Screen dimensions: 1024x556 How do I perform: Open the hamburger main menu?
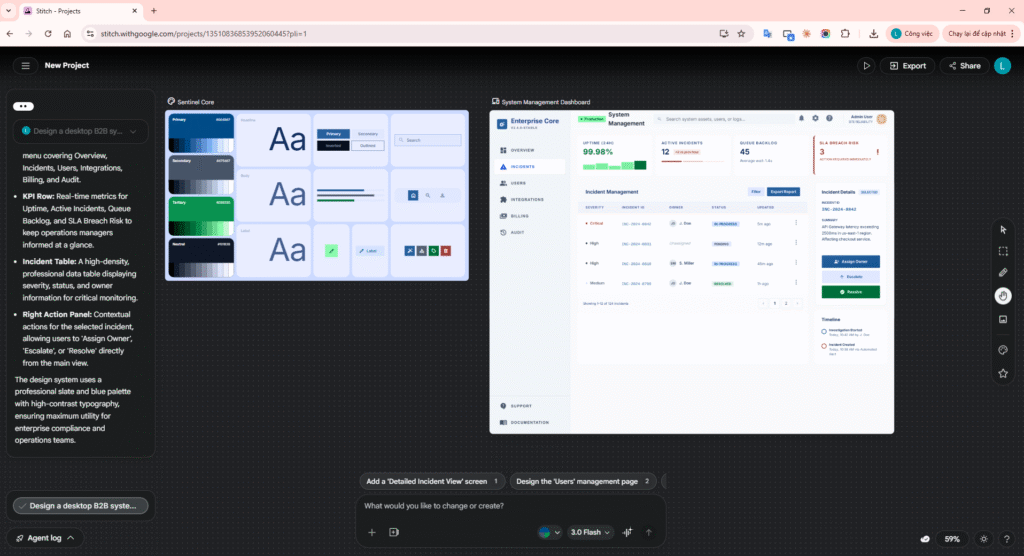click(25, 66)
